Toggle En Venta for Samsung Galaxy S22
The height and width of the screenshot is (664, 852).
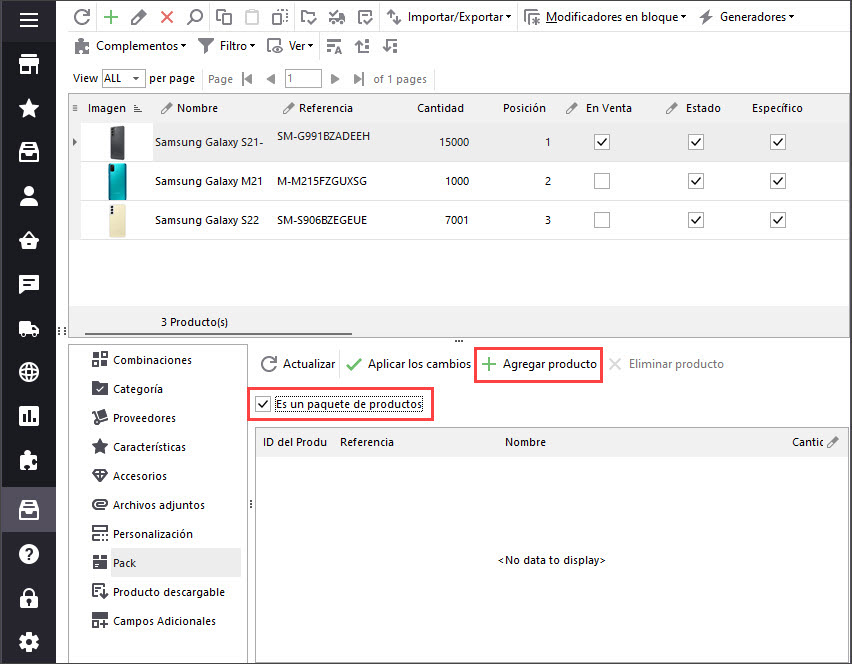(x=602, y=220)
